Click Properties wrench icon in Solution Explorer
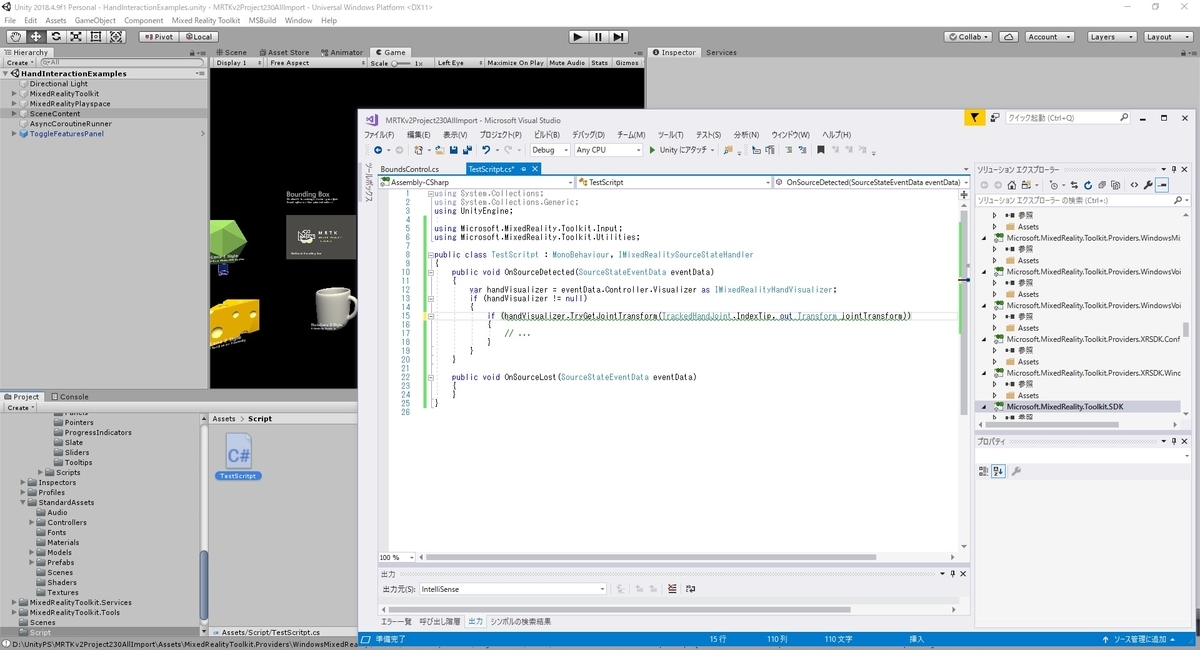 pyautogui.click(x=1148, y=185)
